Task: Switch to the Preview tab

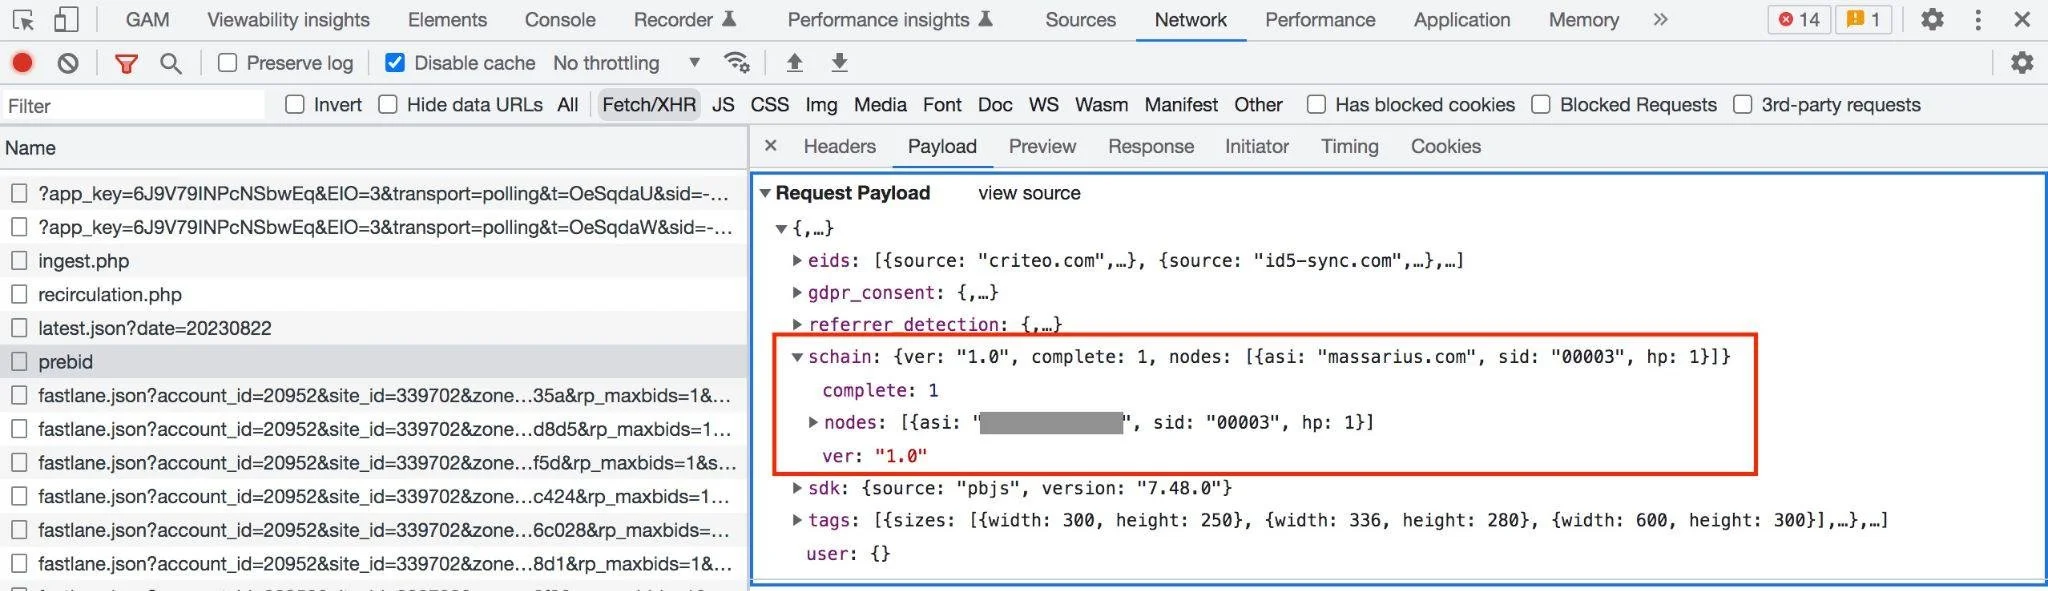Action: 1042,146
